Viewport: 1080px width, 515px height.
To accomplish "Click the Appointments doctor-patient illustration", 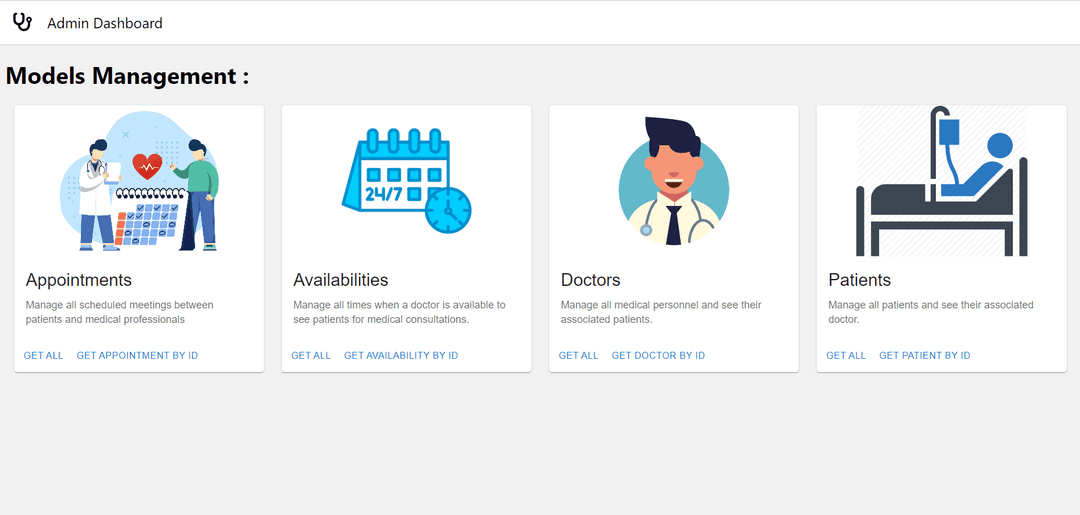I will 139,181.
